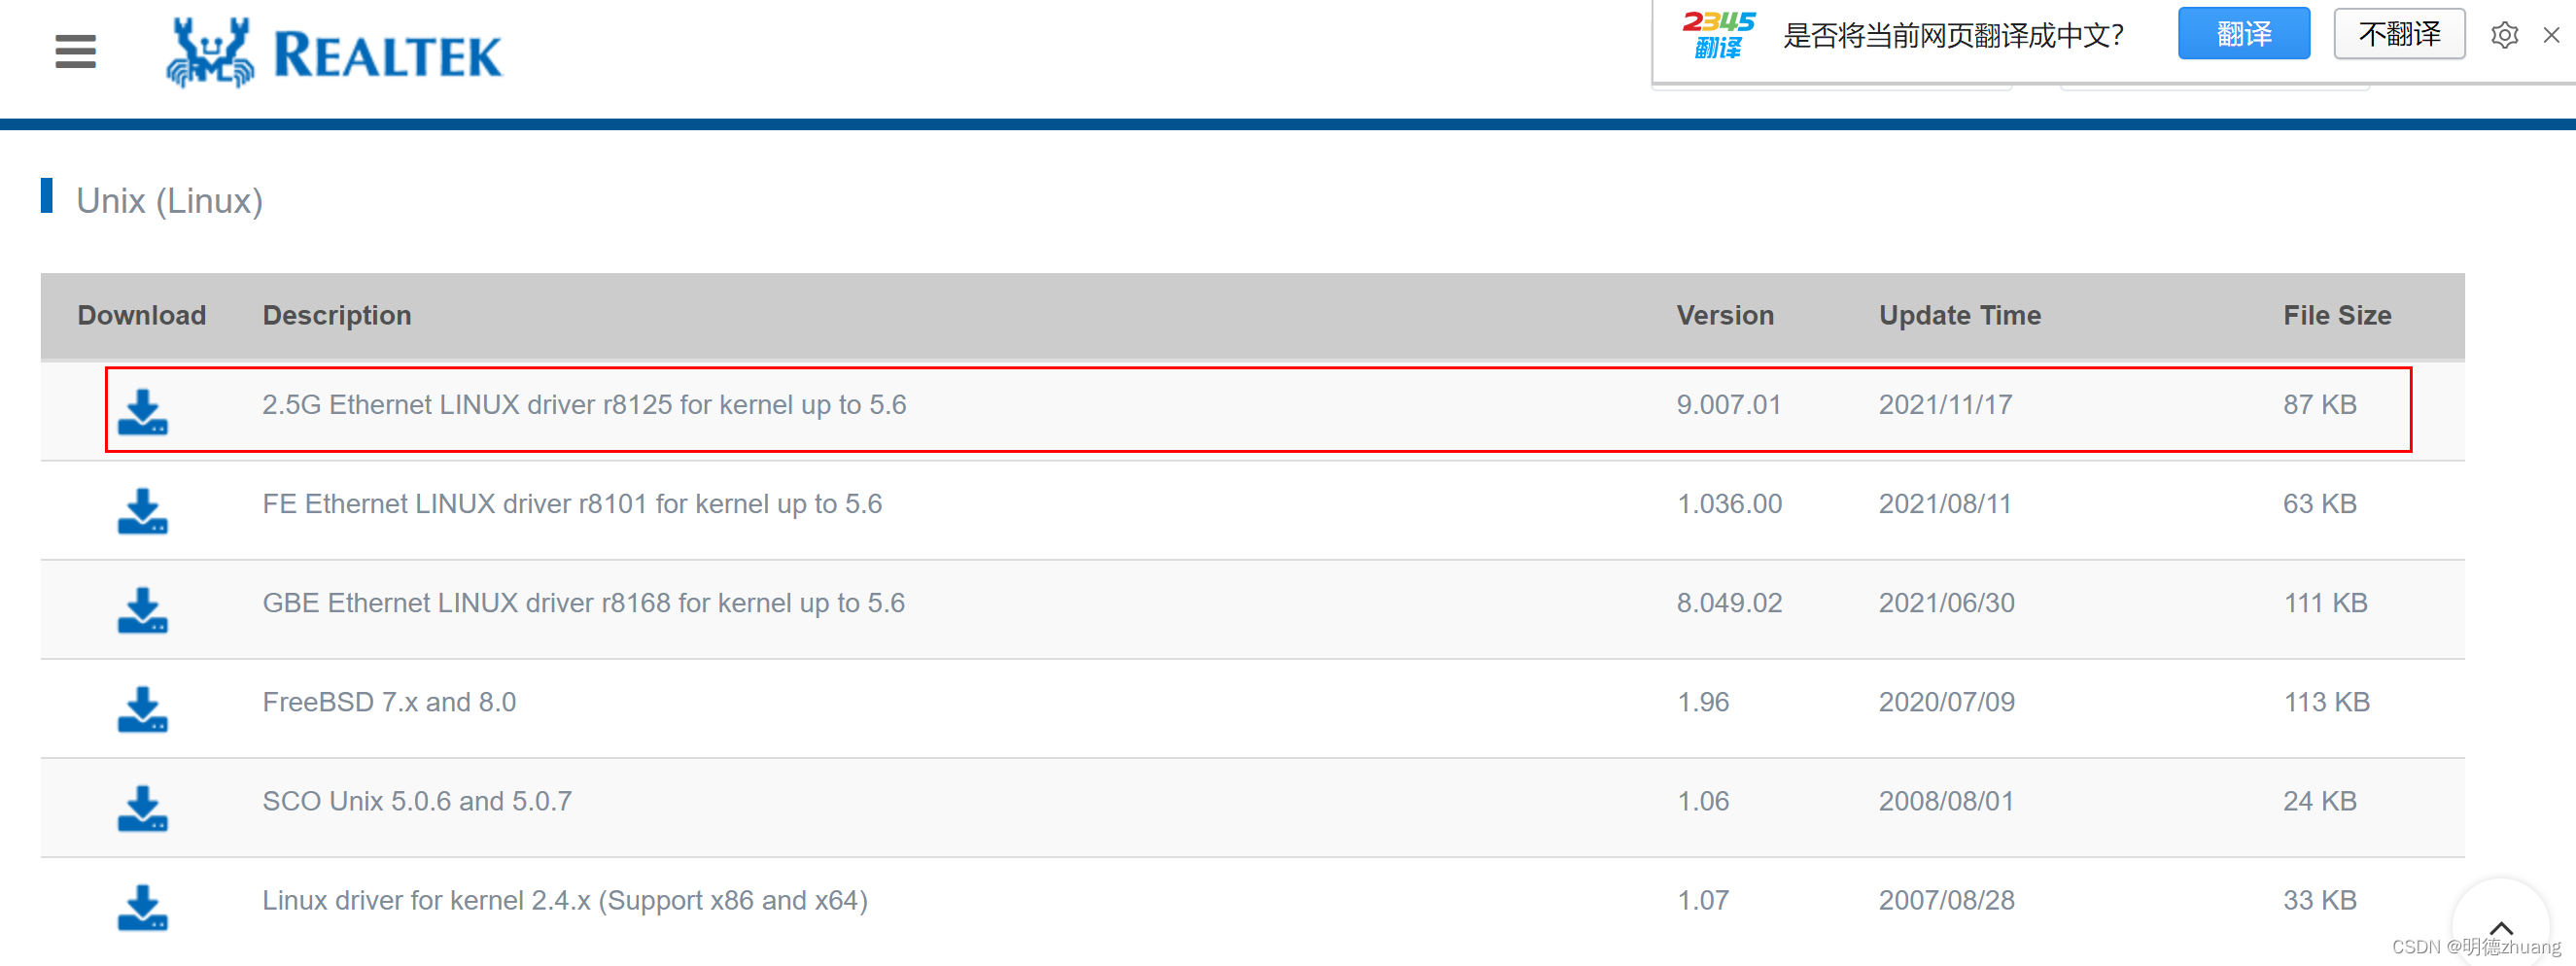The width and height of the screenshot is (2576, 966).
Task: Click file size 33 KB
Action: point(2320,899)
